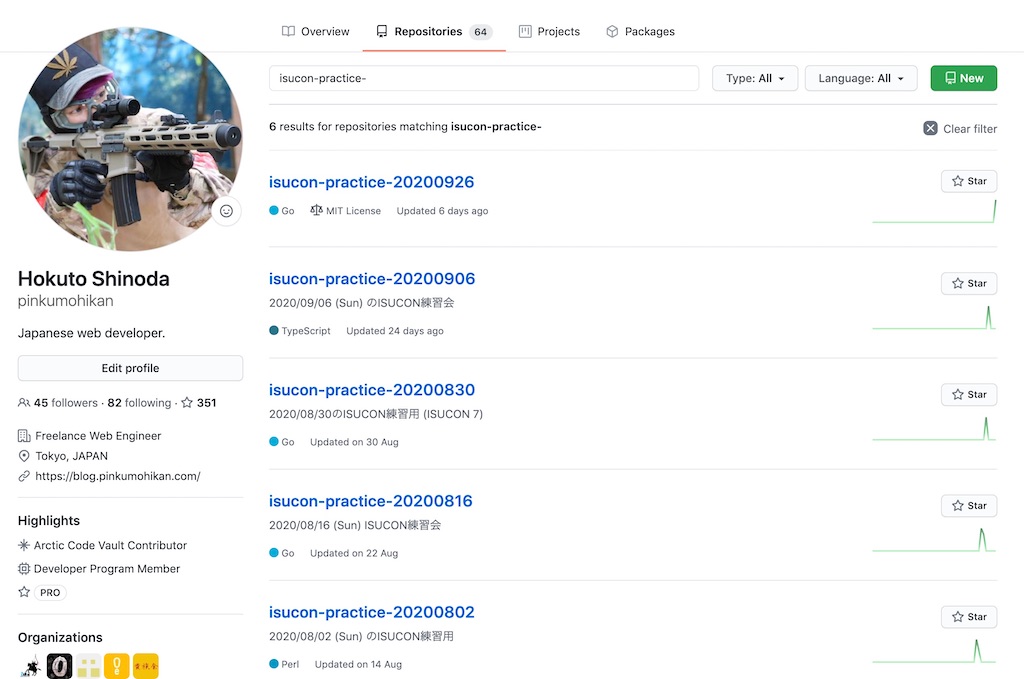Click the PRO badge
Viewport: 1024px width, 679px height.
point(50,592)
